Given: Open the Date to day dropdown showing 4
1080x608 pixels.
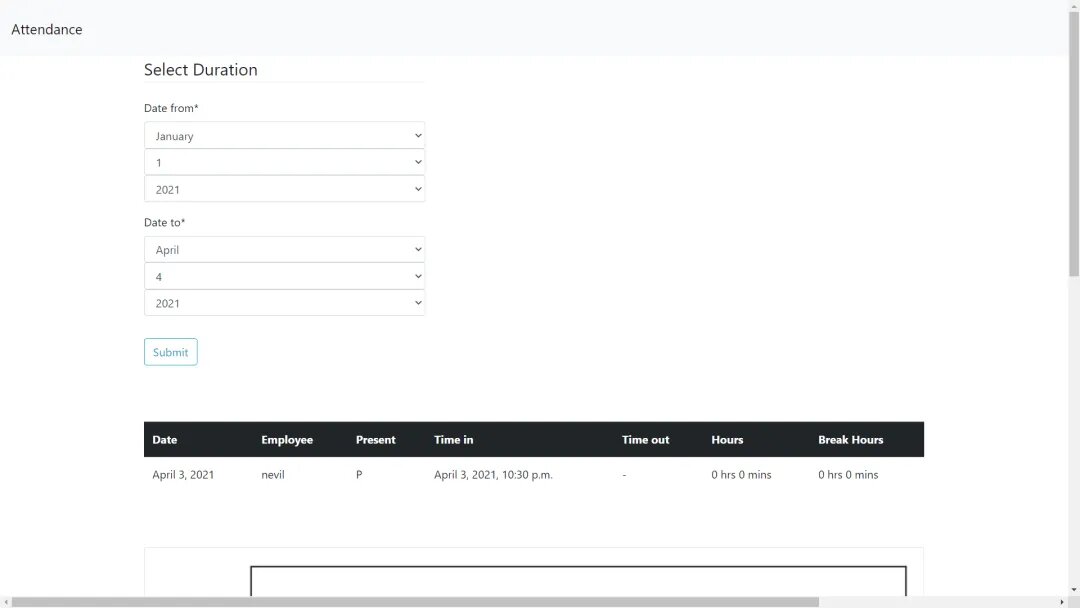Looking at the screenshot, I should 284,276.
